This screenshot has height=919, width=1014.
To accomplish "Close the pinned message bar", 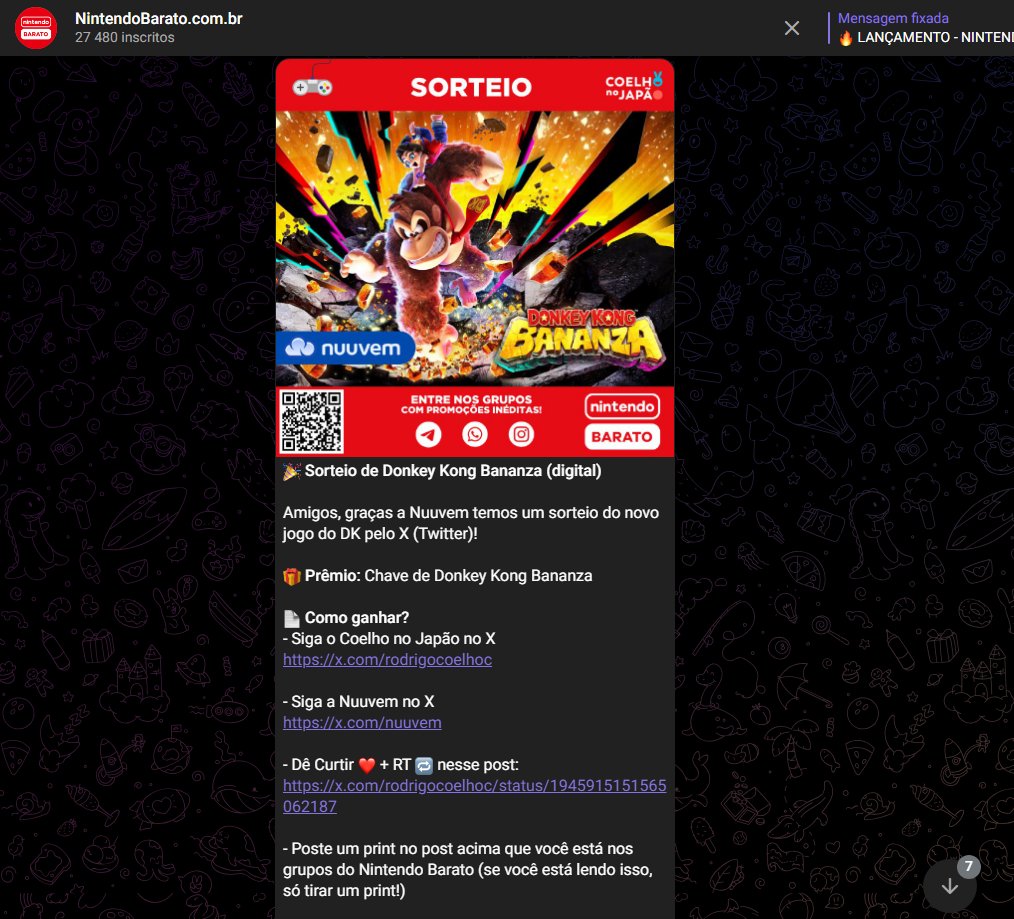I will (792, 28).
